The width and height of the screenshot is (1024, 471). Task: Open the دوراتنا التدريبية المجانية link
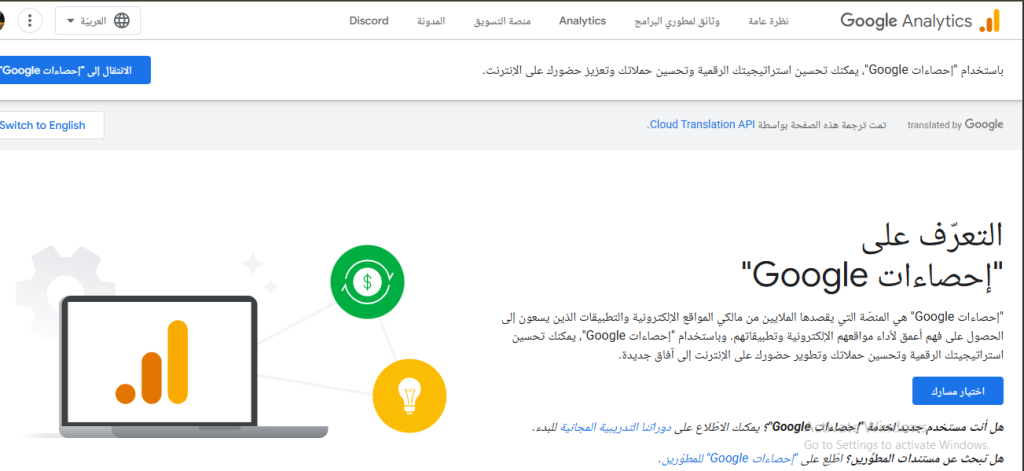[615, 428]
